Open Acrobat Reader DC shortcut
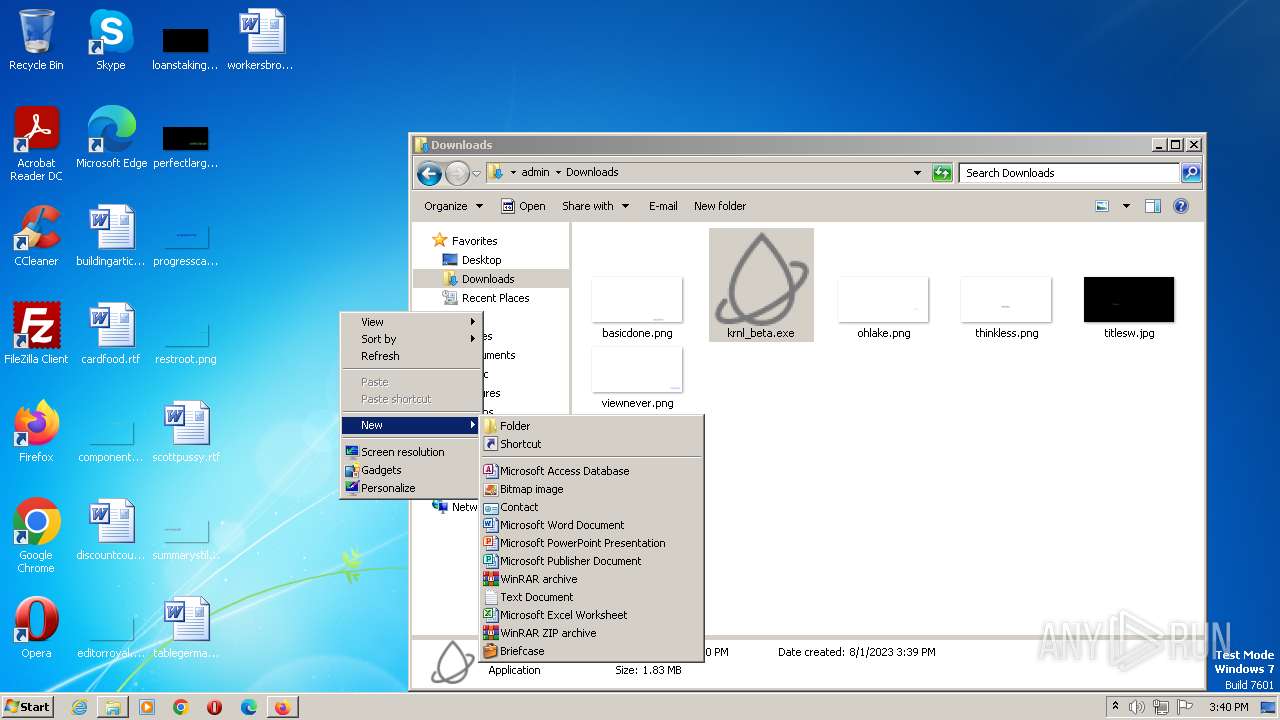 click(x=36, y=143)
